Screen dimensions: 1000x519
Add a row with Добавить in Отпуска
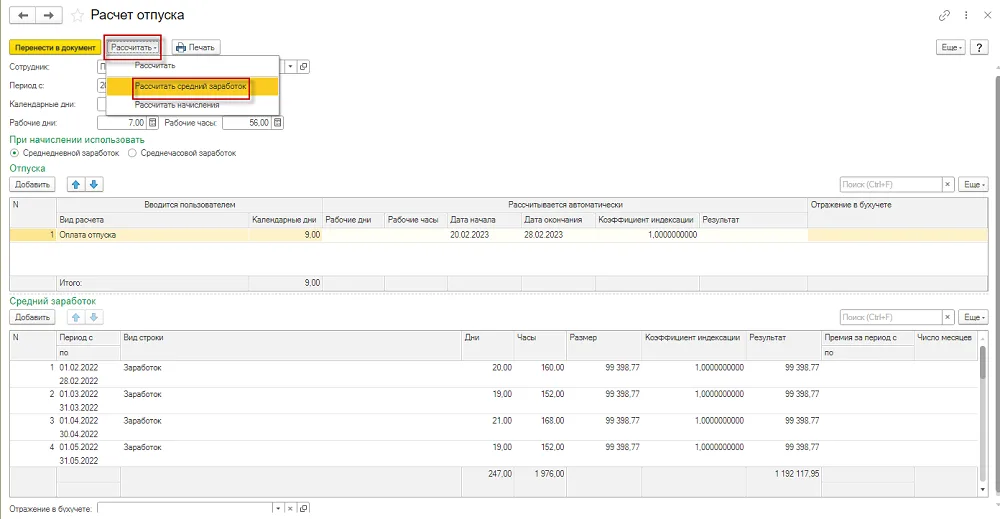point(33,184)
